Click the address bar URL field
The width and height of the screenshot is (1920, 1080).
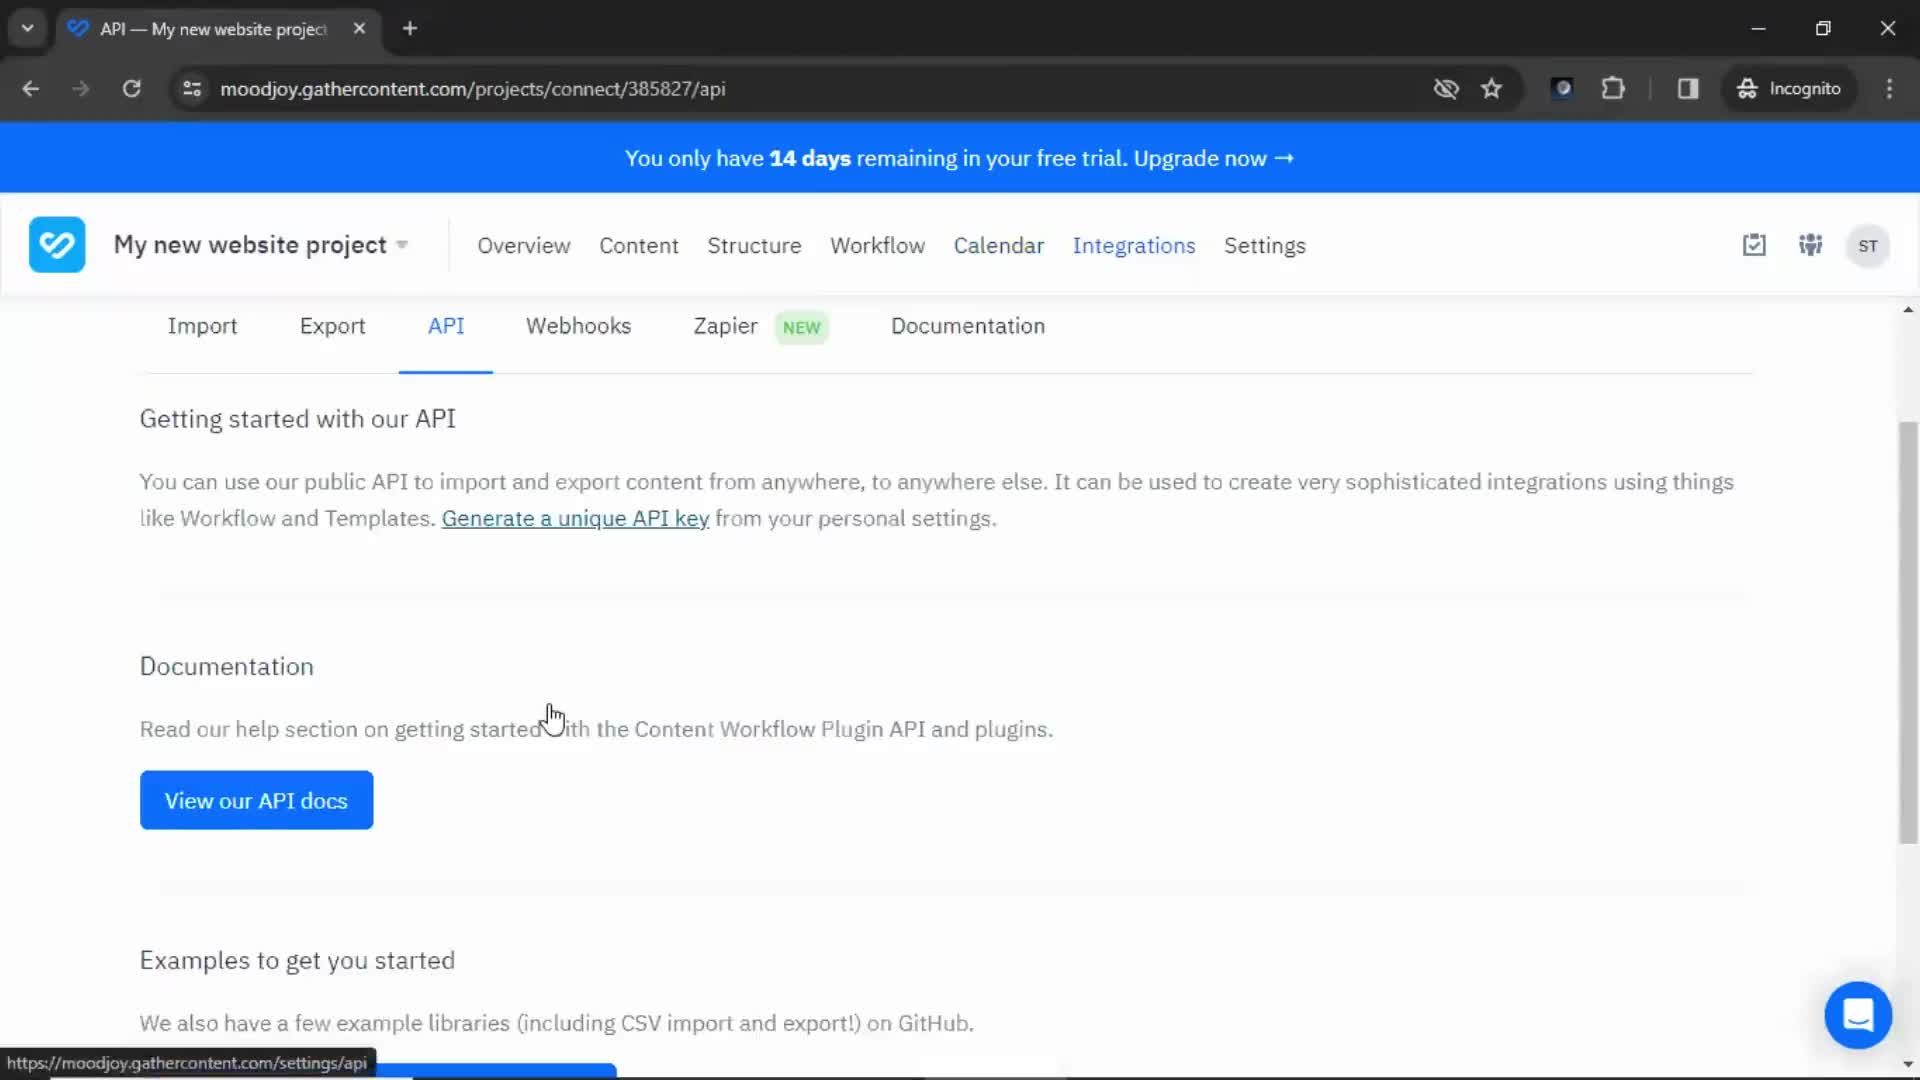(471, 88)
